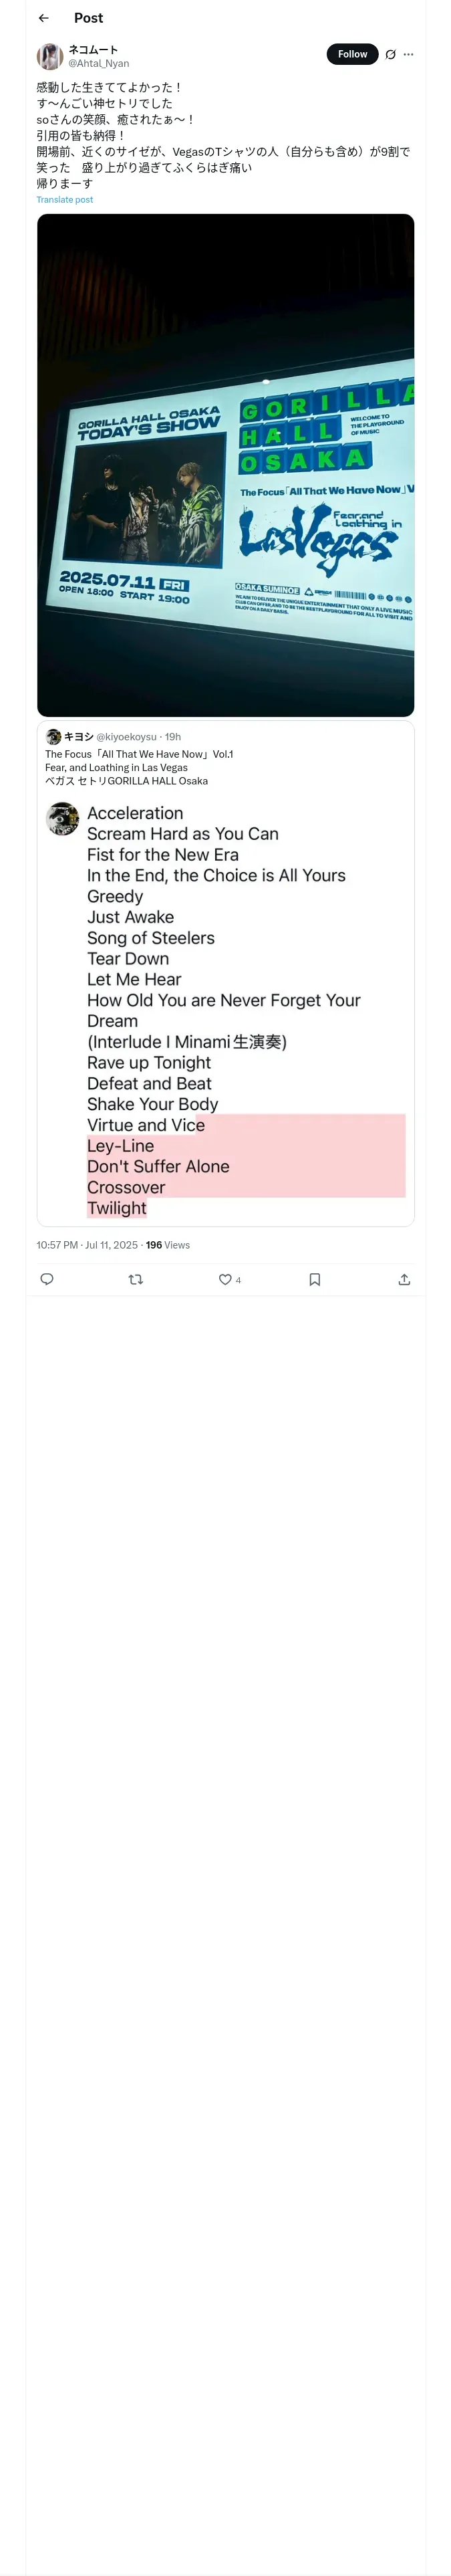Open the Gorilla Hall Osaka concert photo
This screenshot has width=451, height=2576.
click(225, 465)
